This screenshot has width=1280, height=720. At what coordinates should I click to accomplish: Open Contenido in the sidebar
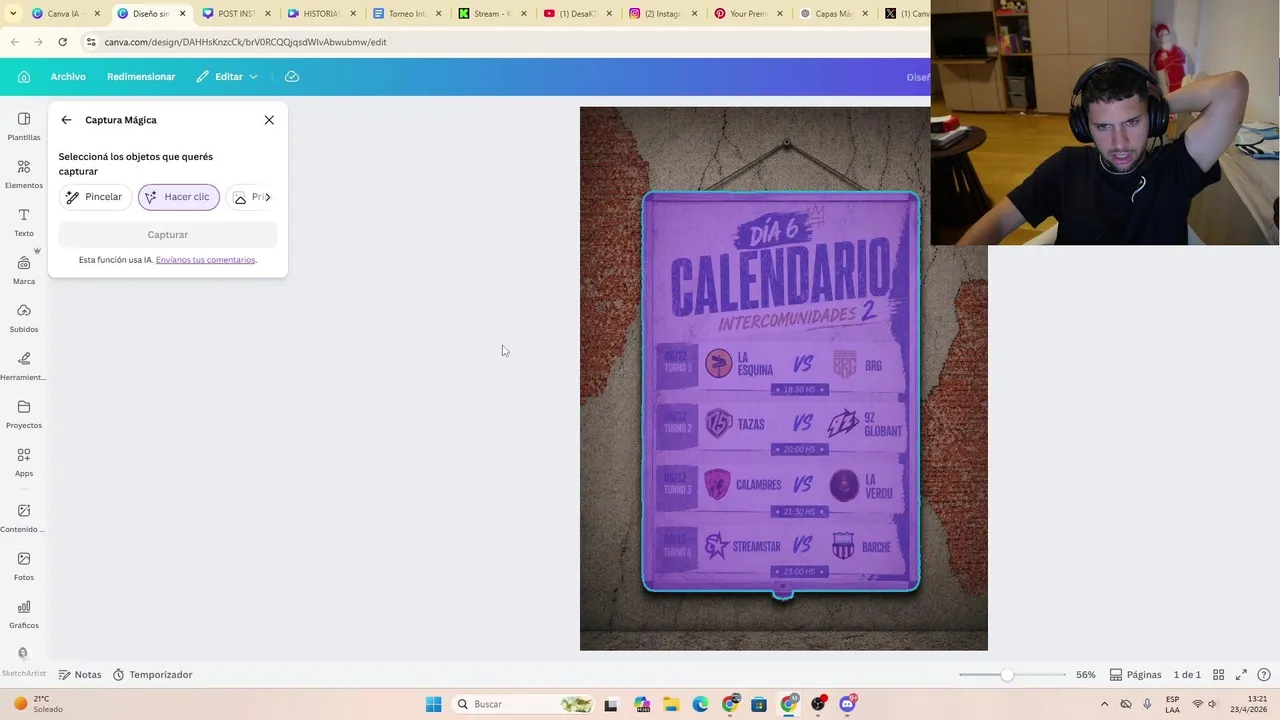click(24, 519)
